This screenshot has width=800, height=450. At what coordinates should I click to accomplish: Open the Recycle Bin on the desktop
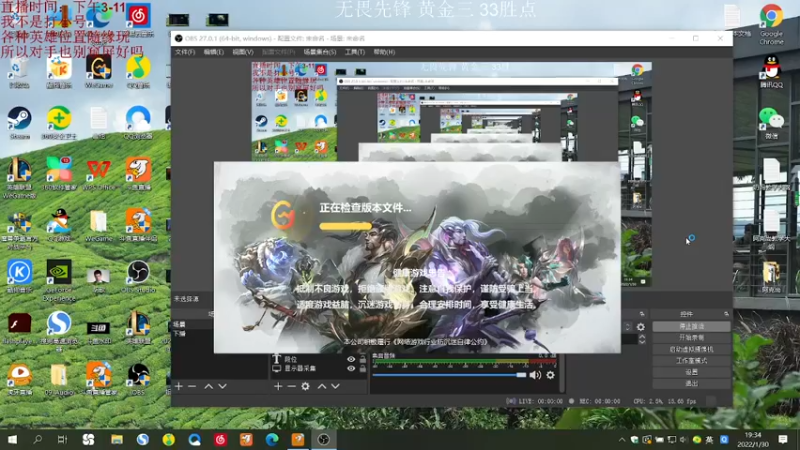tap(19, 72)
